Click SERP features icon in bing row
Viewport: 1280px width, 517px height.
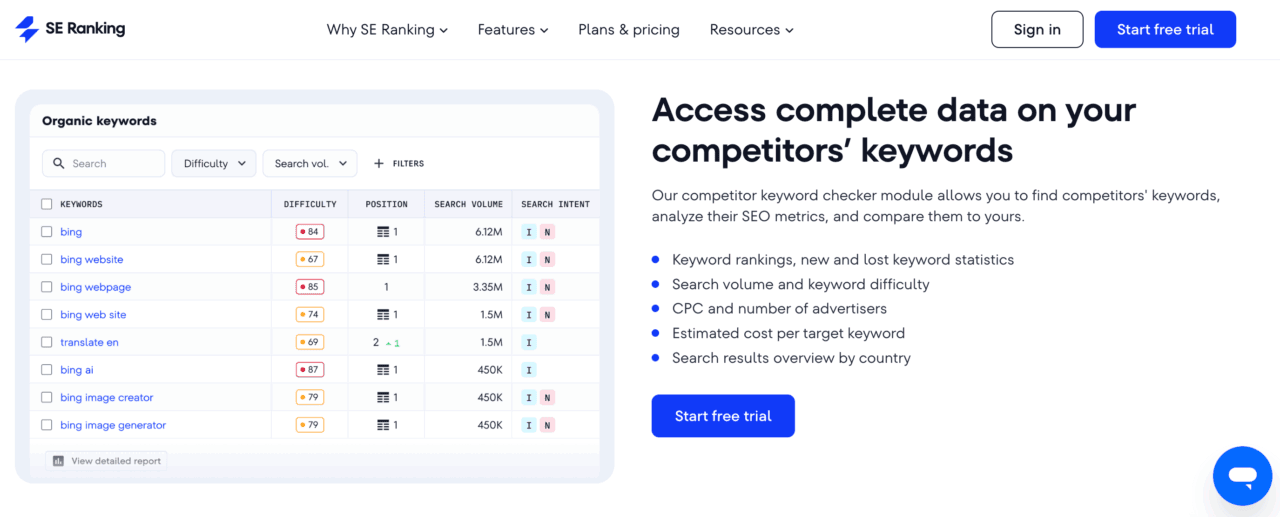(x=383, y=232)
